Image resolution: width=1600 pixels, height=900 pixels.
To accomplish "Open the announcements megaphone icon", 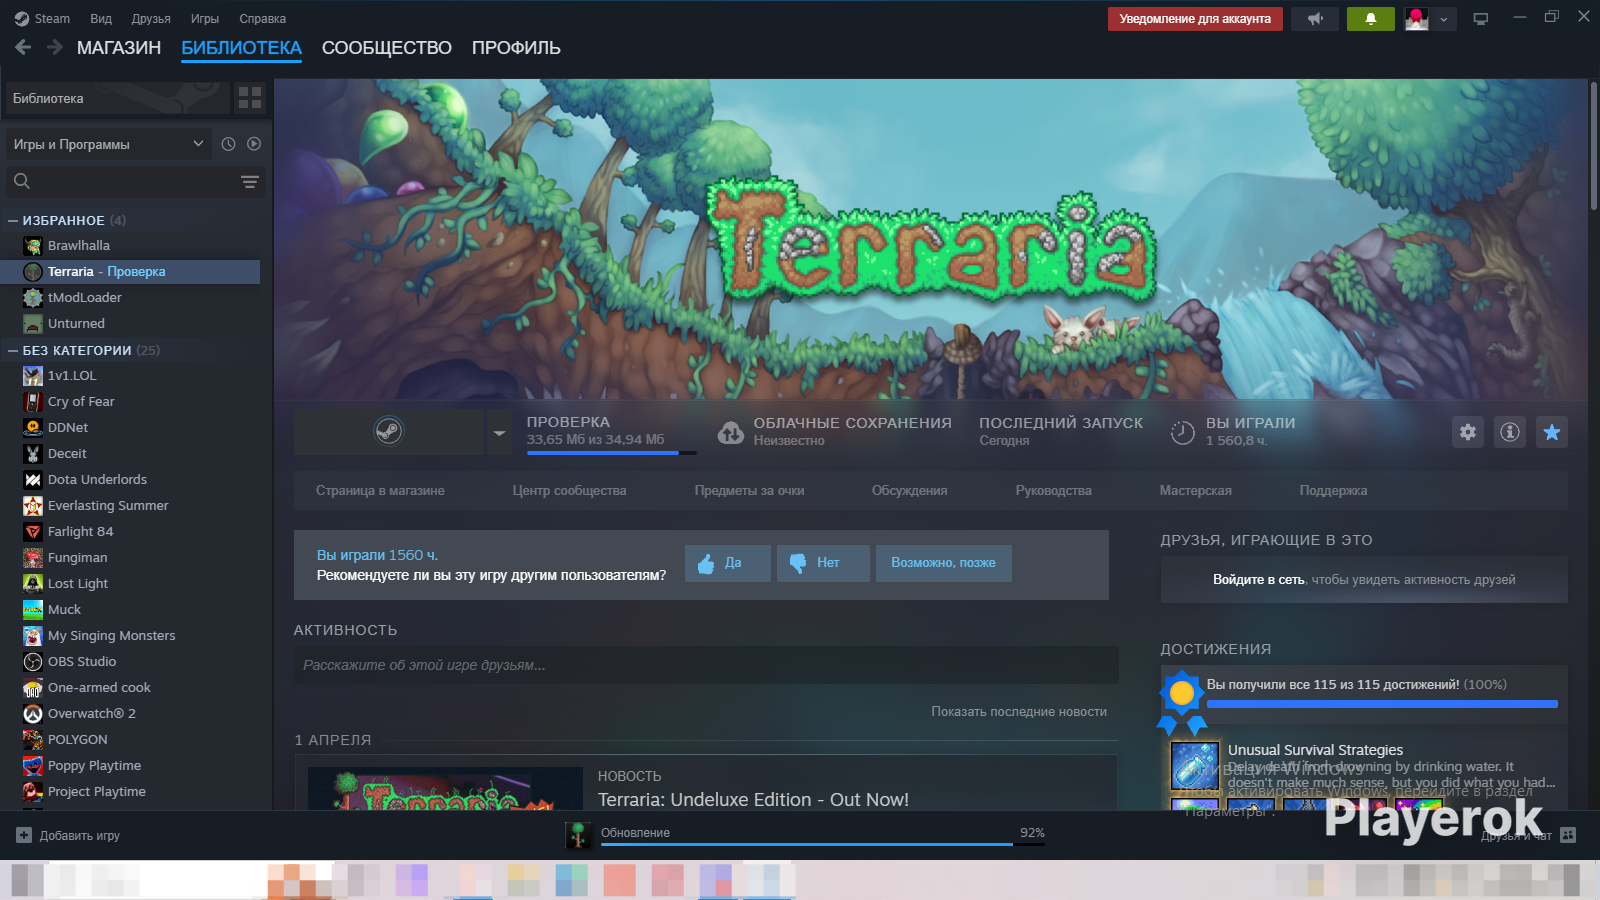I will pos(1315,19).
